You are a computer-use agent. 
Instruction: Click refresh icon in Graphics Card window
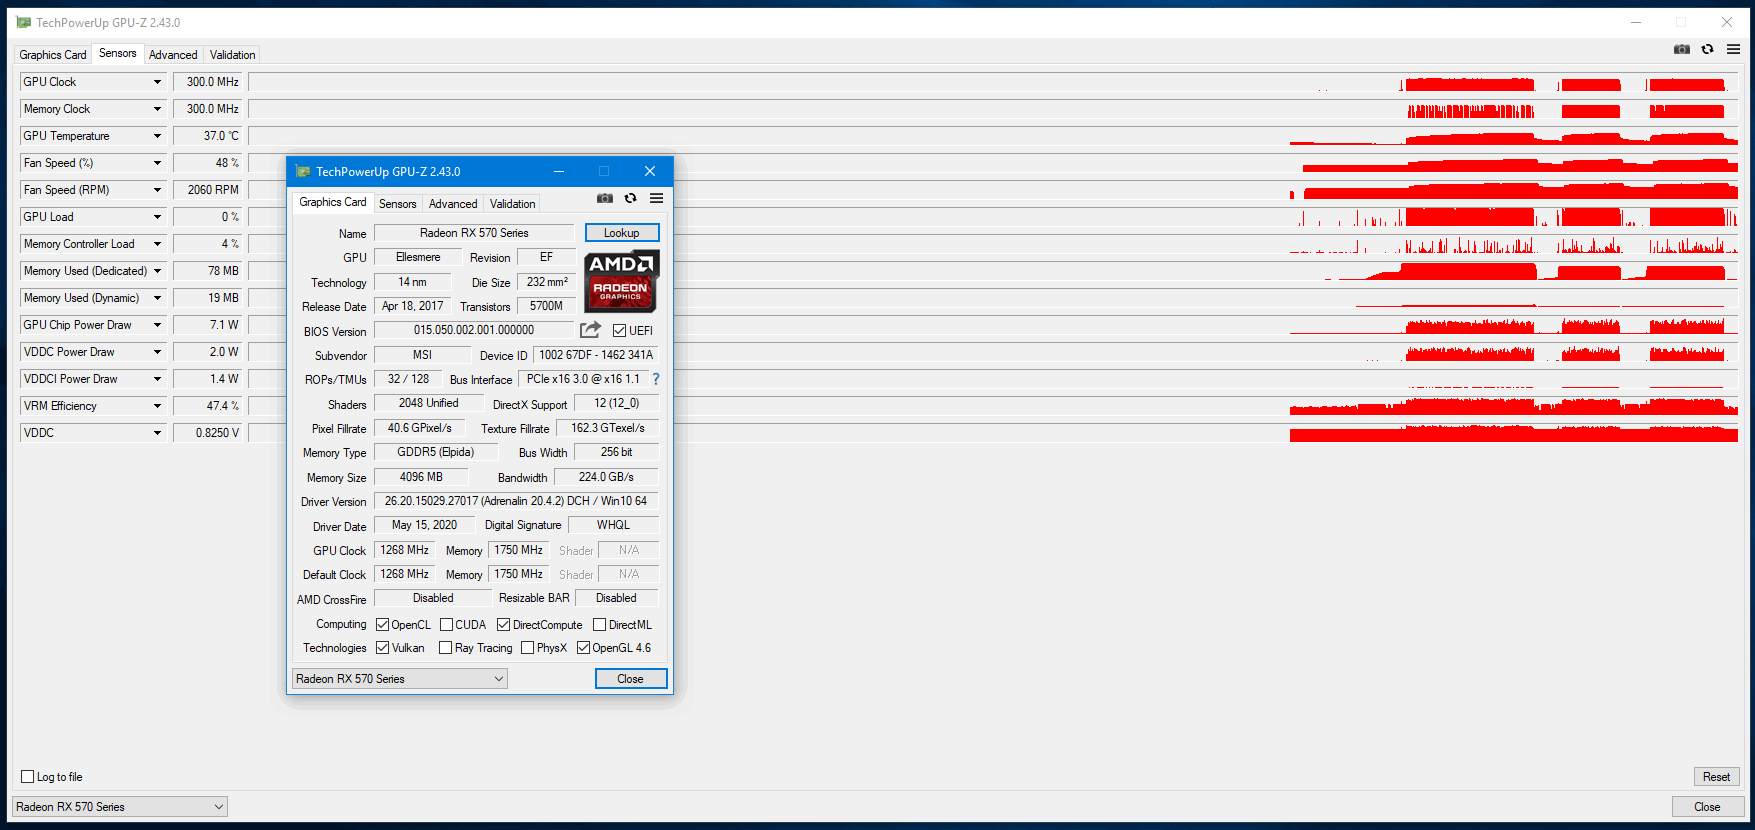click(630, 198)
